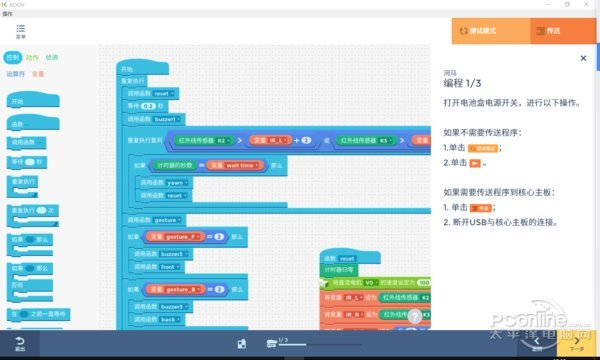Open the wait time variable dropdown
600x360 pixels.
[x=242, y=166]
